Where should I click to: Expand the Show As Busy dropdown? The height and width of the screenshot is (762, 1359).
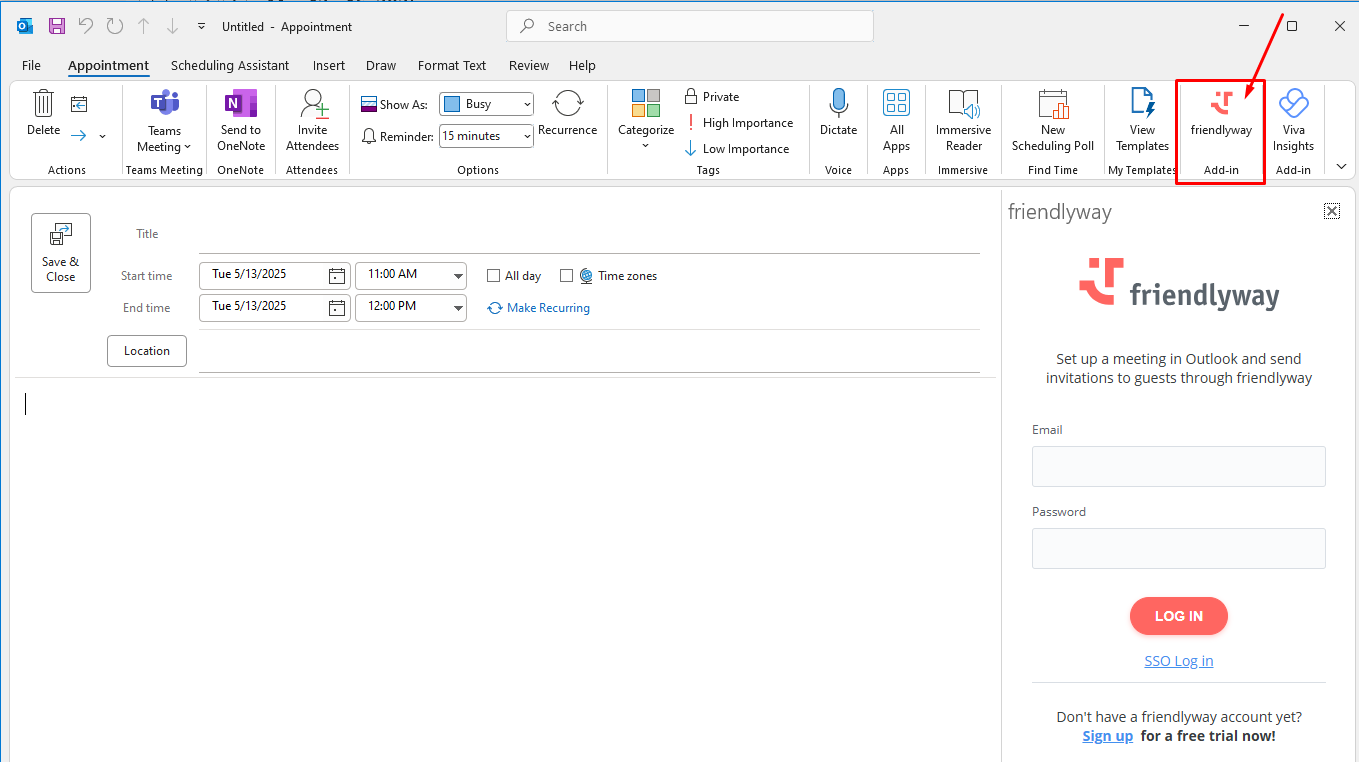(x=526, y=104)
